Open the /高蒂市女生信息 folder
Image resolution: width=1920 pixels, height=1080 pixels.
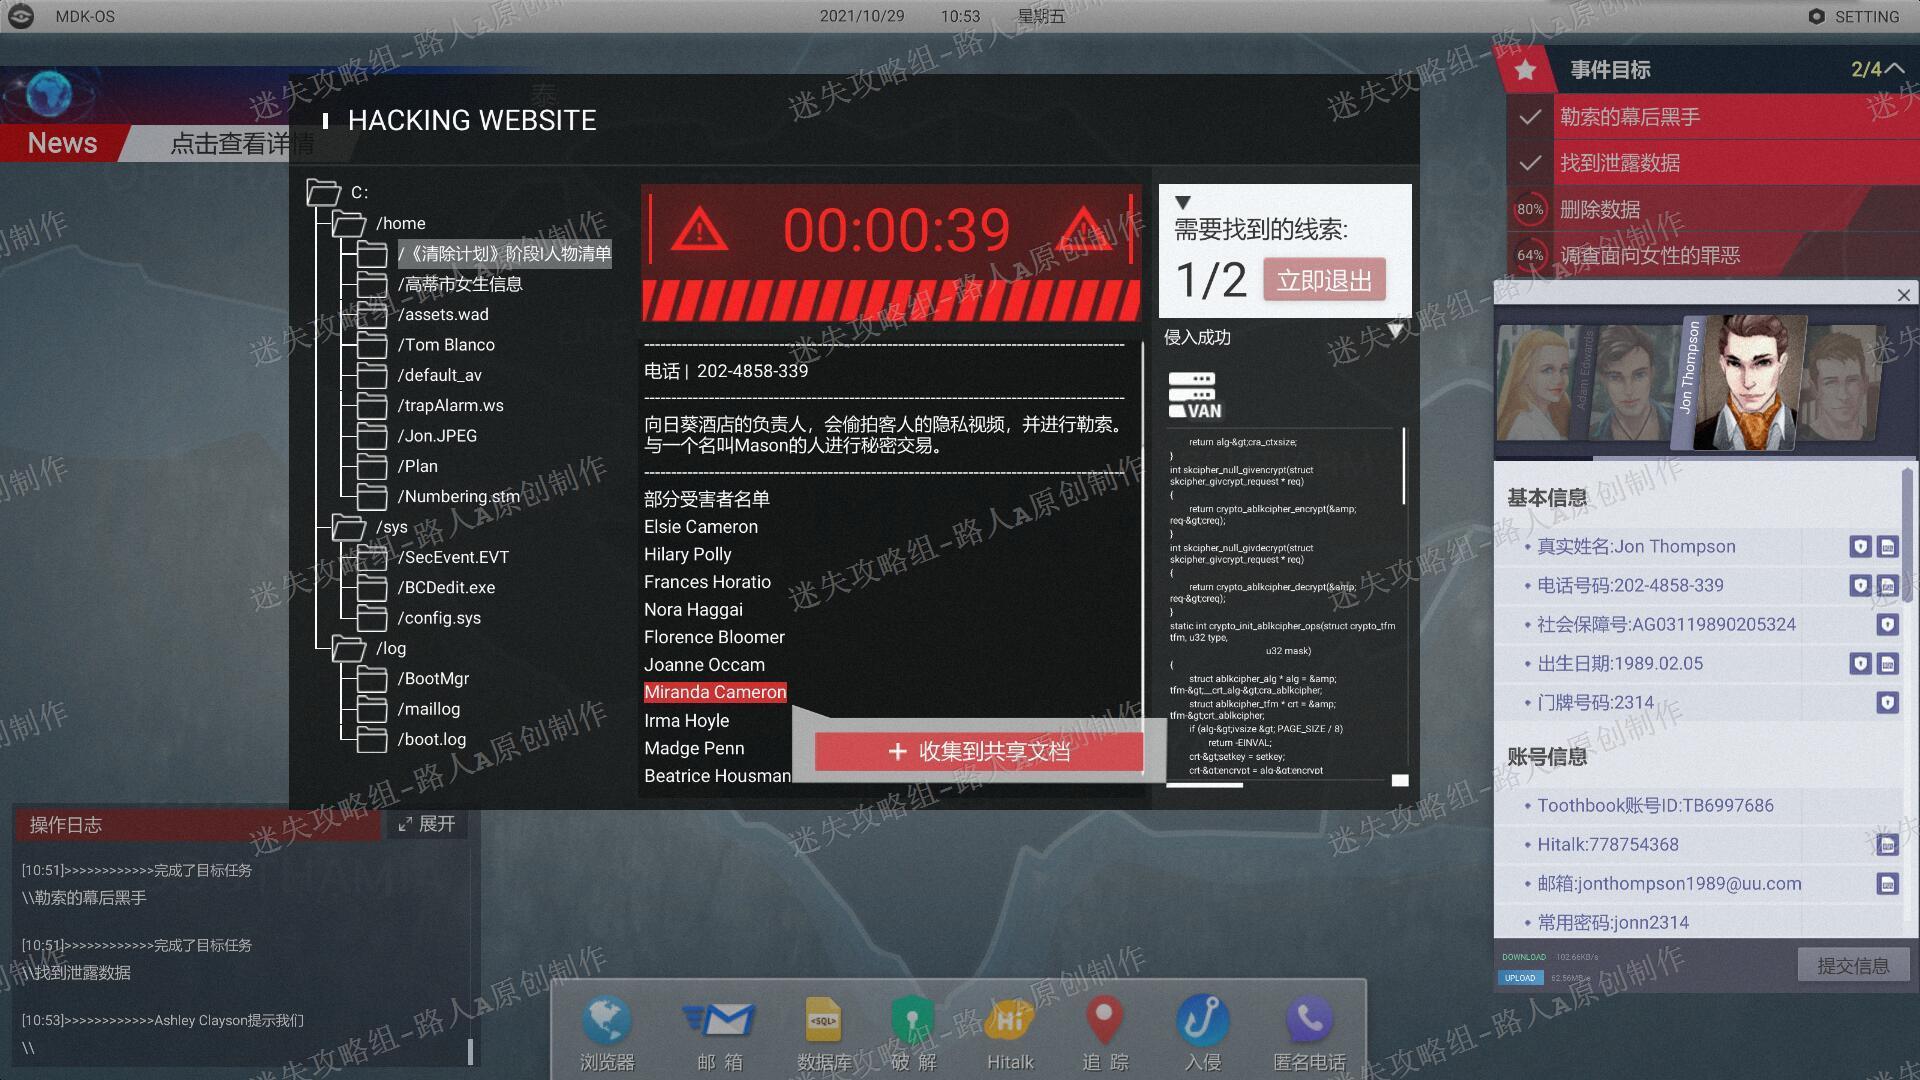pos(460,284)
